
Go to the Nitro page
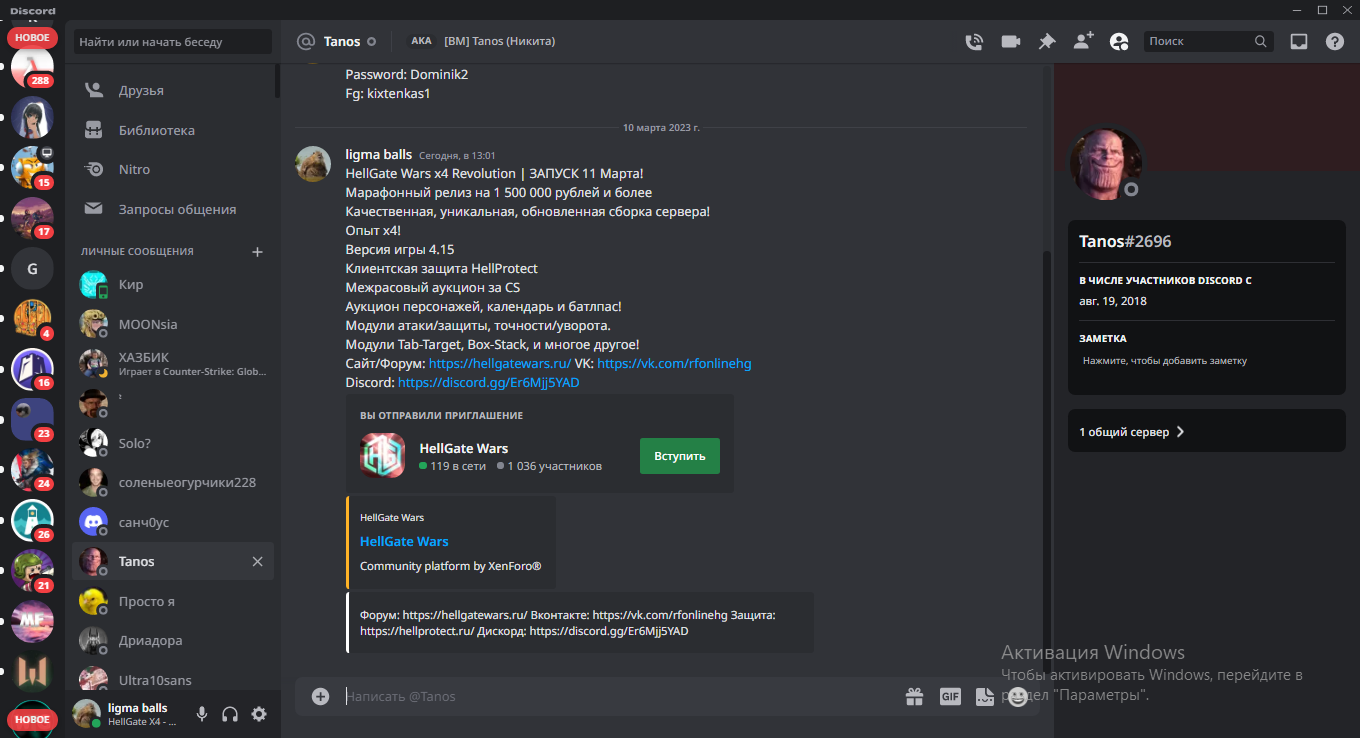click(173, 170)
